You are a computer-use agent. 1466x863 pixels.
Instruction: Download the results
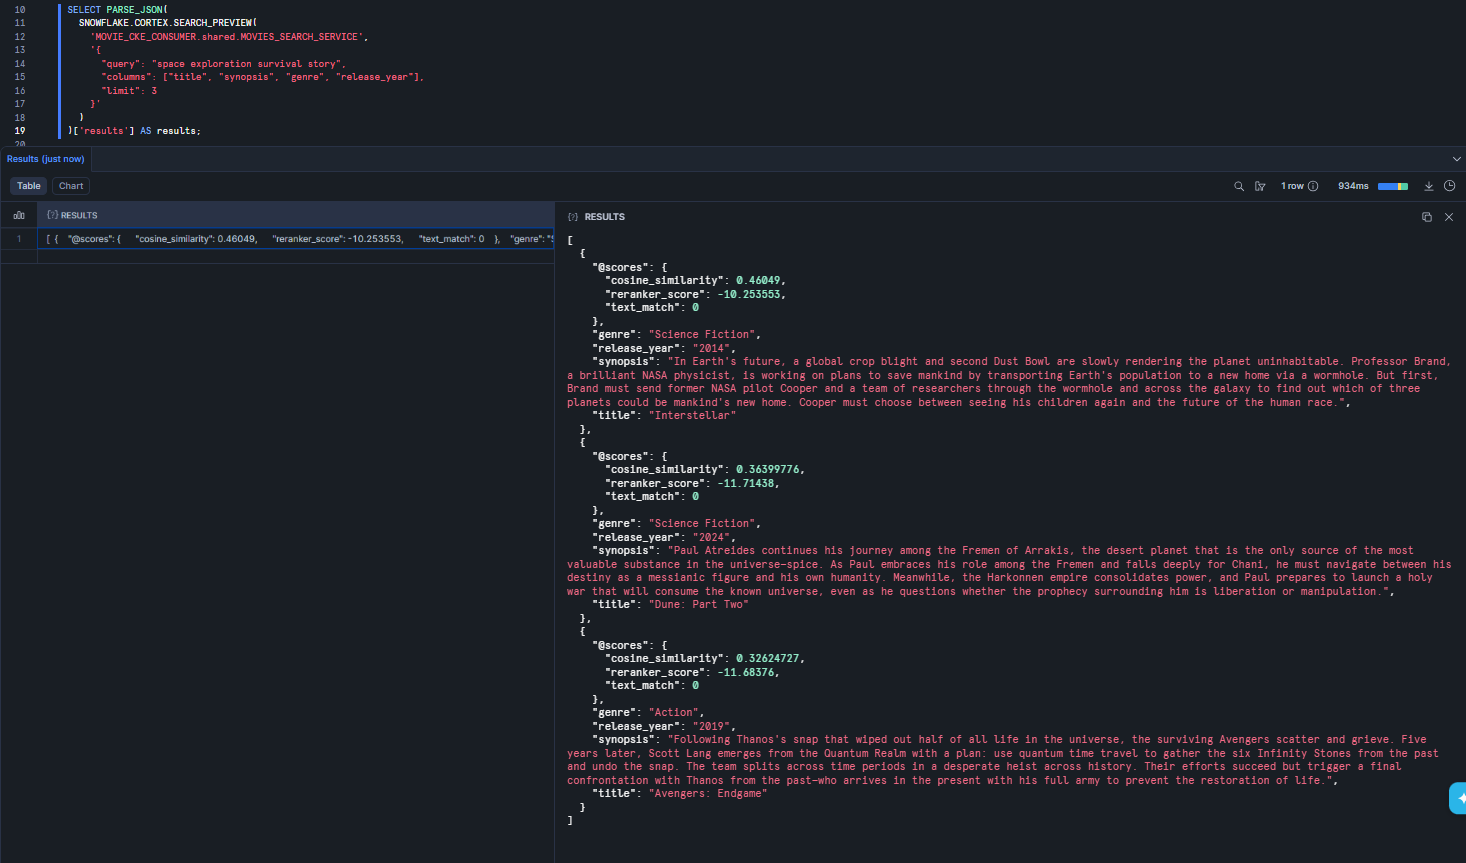pyautogui.click(x=1429, y=186)
